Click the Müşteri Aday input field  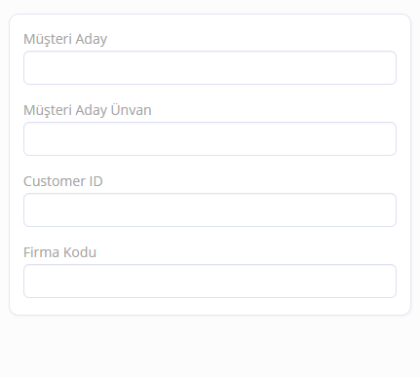(210, 68)
